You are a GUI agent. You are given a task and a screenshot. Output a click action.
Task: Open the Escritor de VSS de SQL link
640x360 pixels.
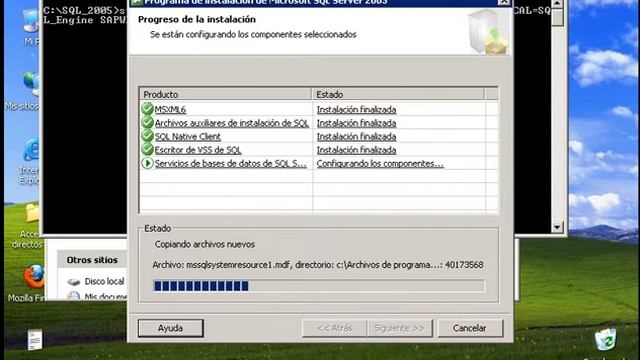click(198, 150)
